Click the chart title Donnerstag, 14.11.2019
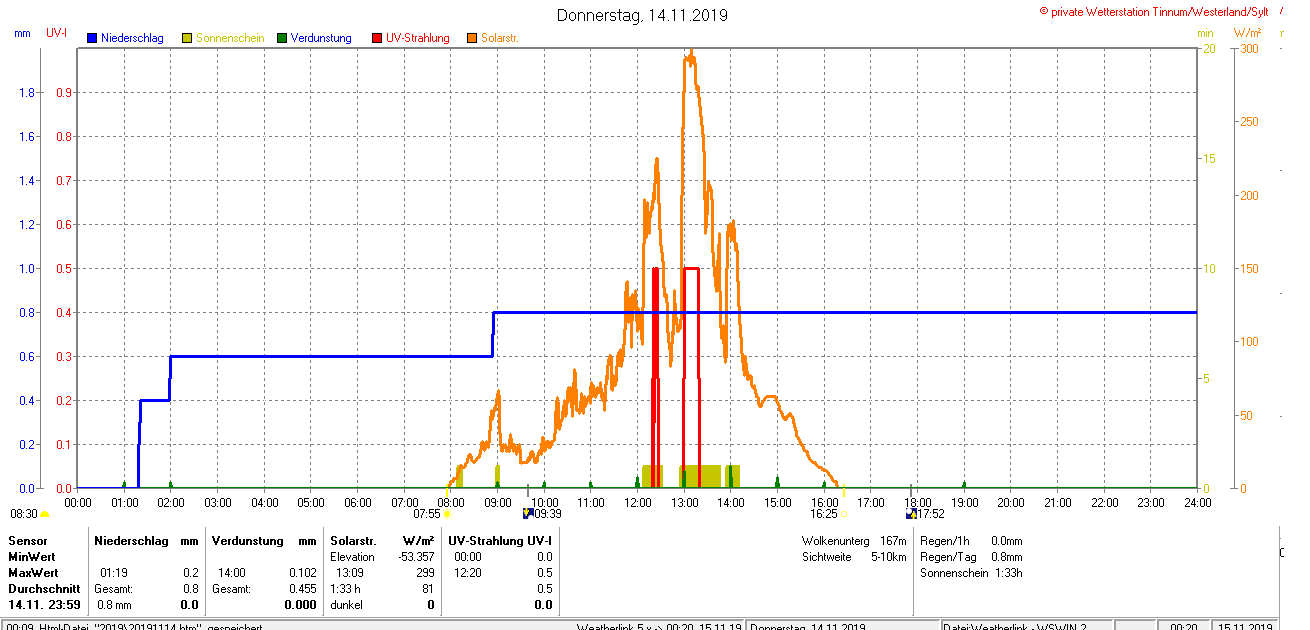 [642, 15]
